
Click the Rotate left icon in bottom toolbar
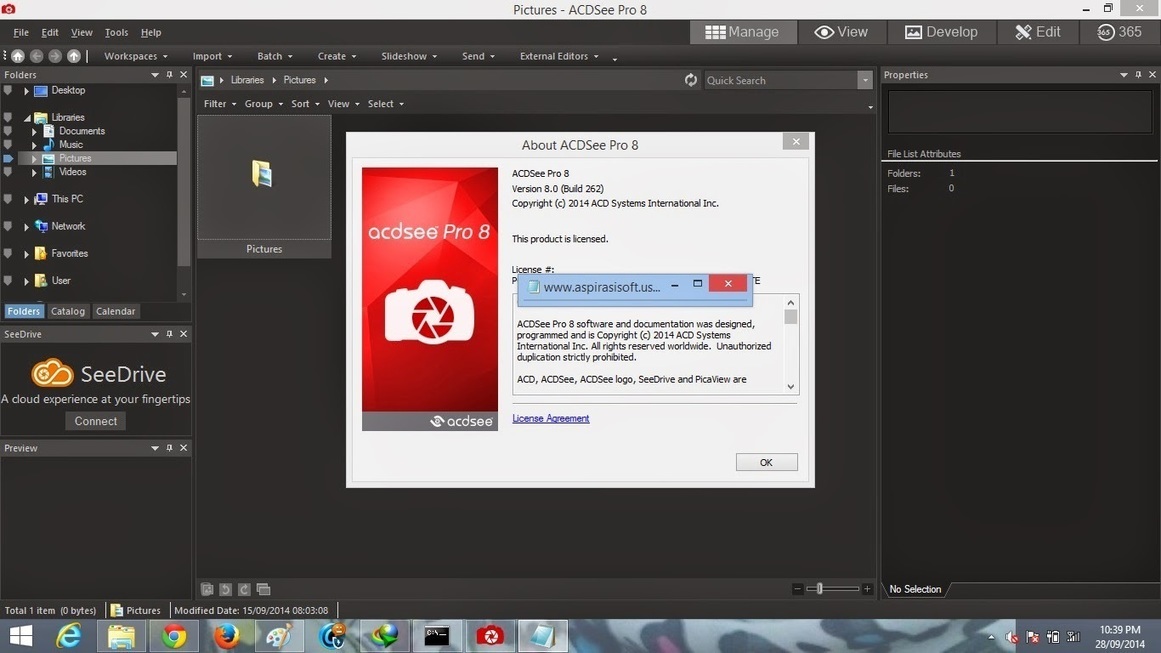[225, 589]
